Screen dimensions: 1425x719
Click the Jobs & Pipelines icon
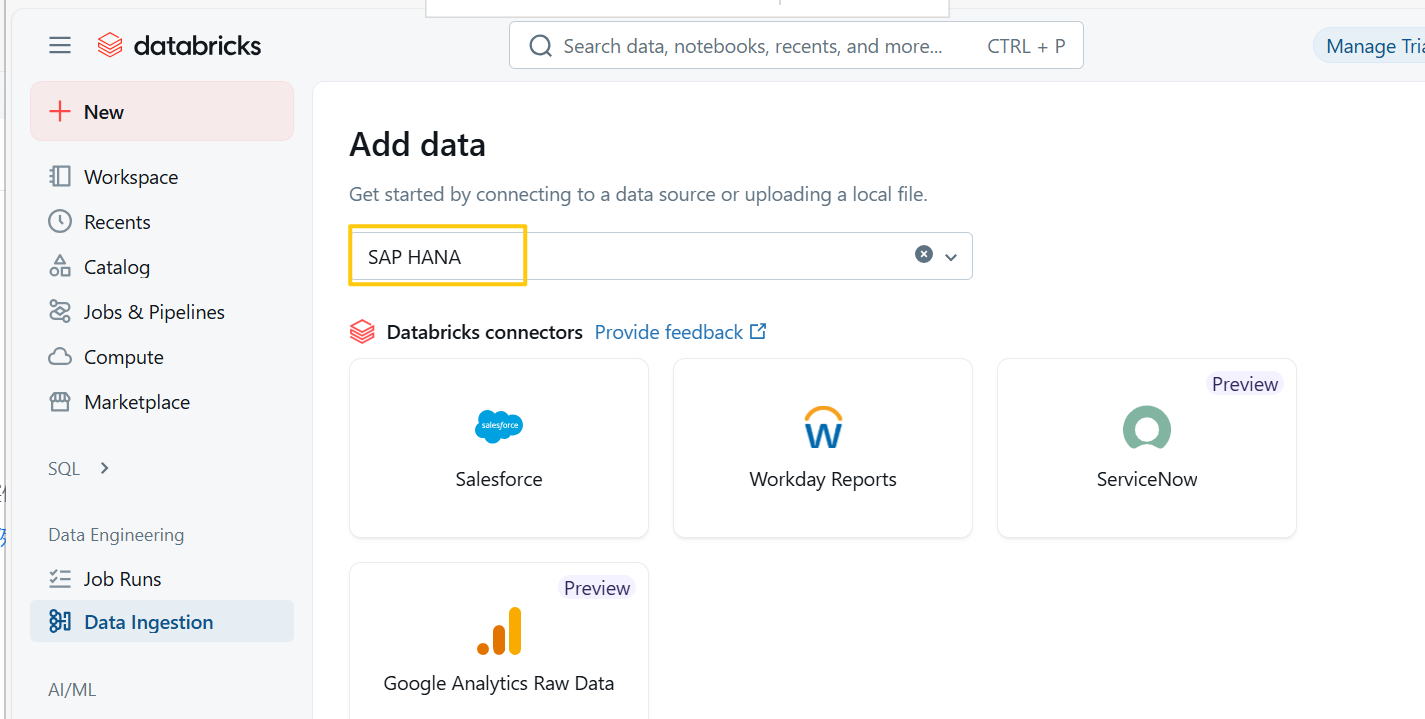tap(60, 311)
